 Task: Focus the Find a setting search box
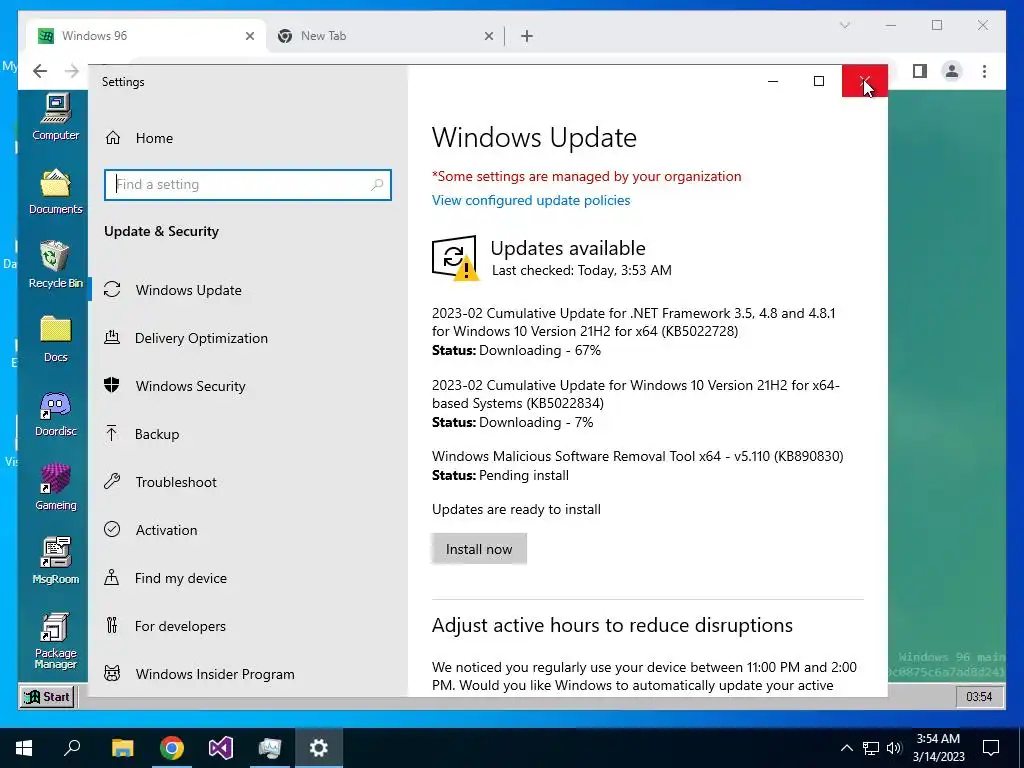[x=248, y=185]
